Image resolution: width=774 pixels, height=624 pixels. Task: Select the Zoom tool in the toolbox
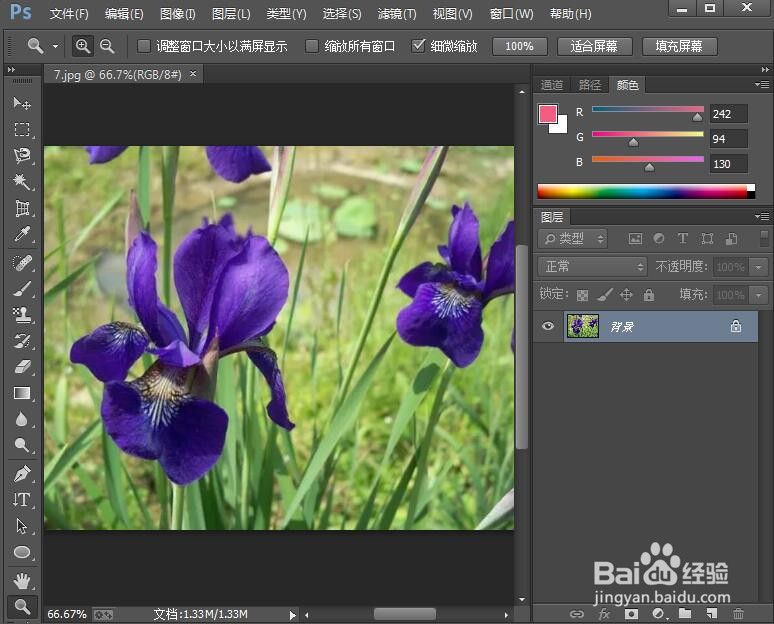(22, 606)
